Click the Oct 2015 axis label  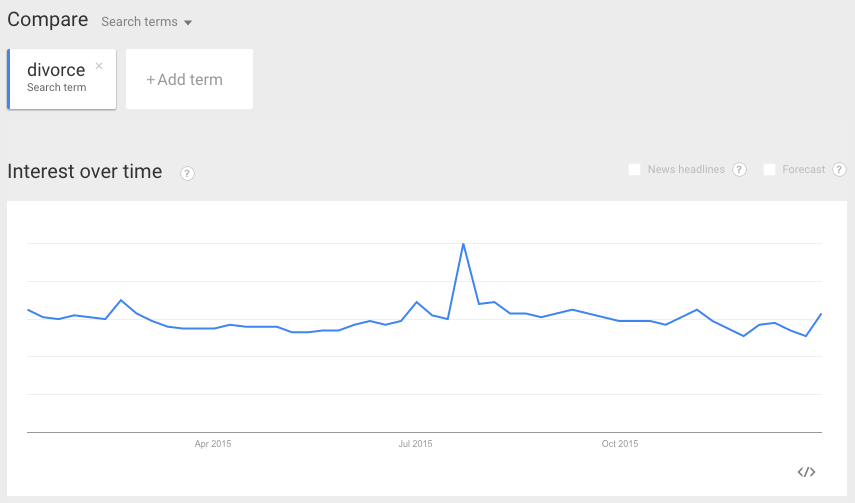point(620,444)
